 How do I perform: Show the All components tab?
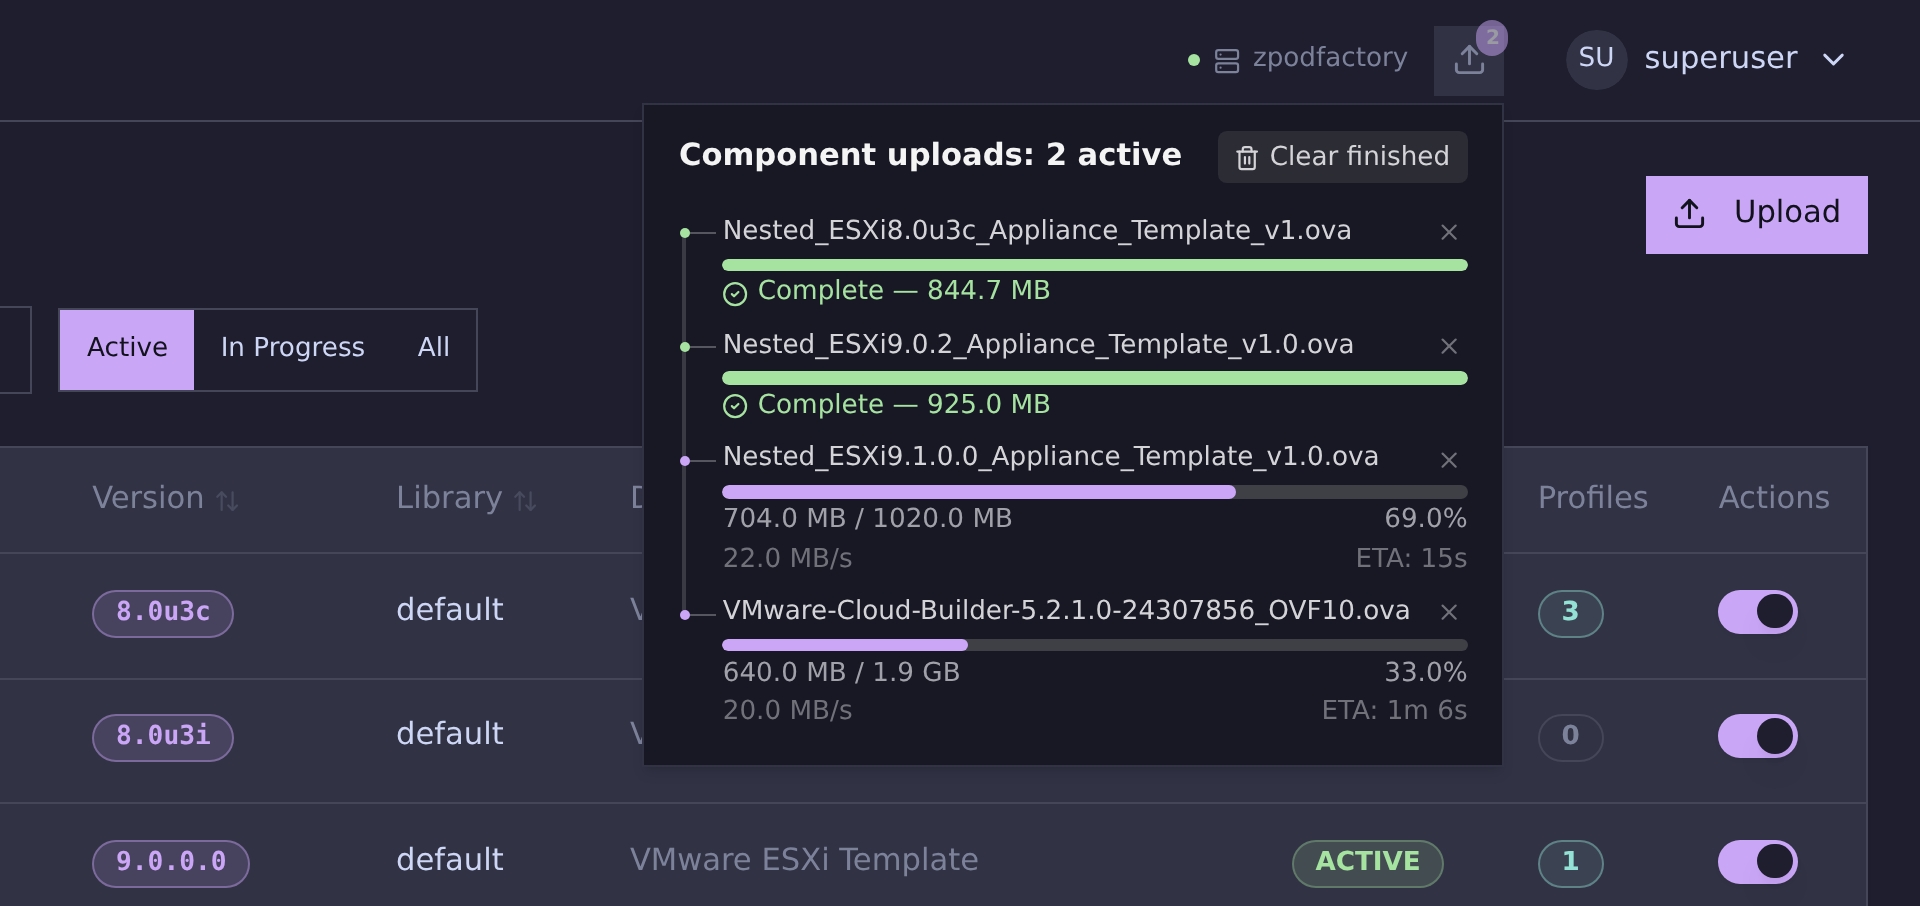(x=433, y=349)
